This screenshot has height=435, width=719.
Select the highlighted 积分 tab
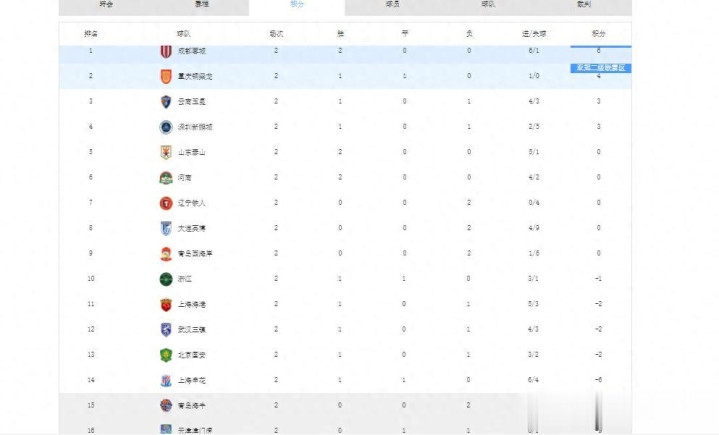297,5
